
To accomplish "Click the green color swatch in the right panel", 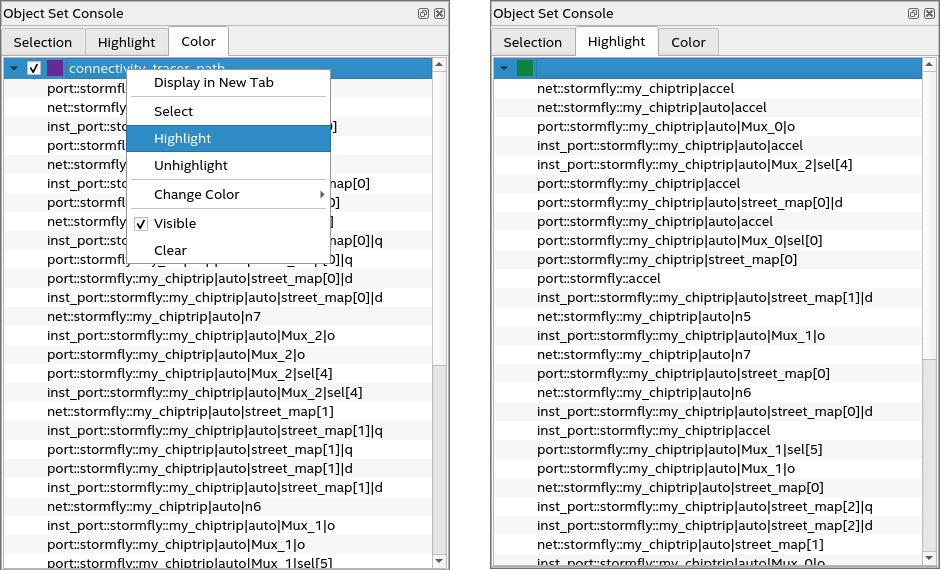I will 525,68.
